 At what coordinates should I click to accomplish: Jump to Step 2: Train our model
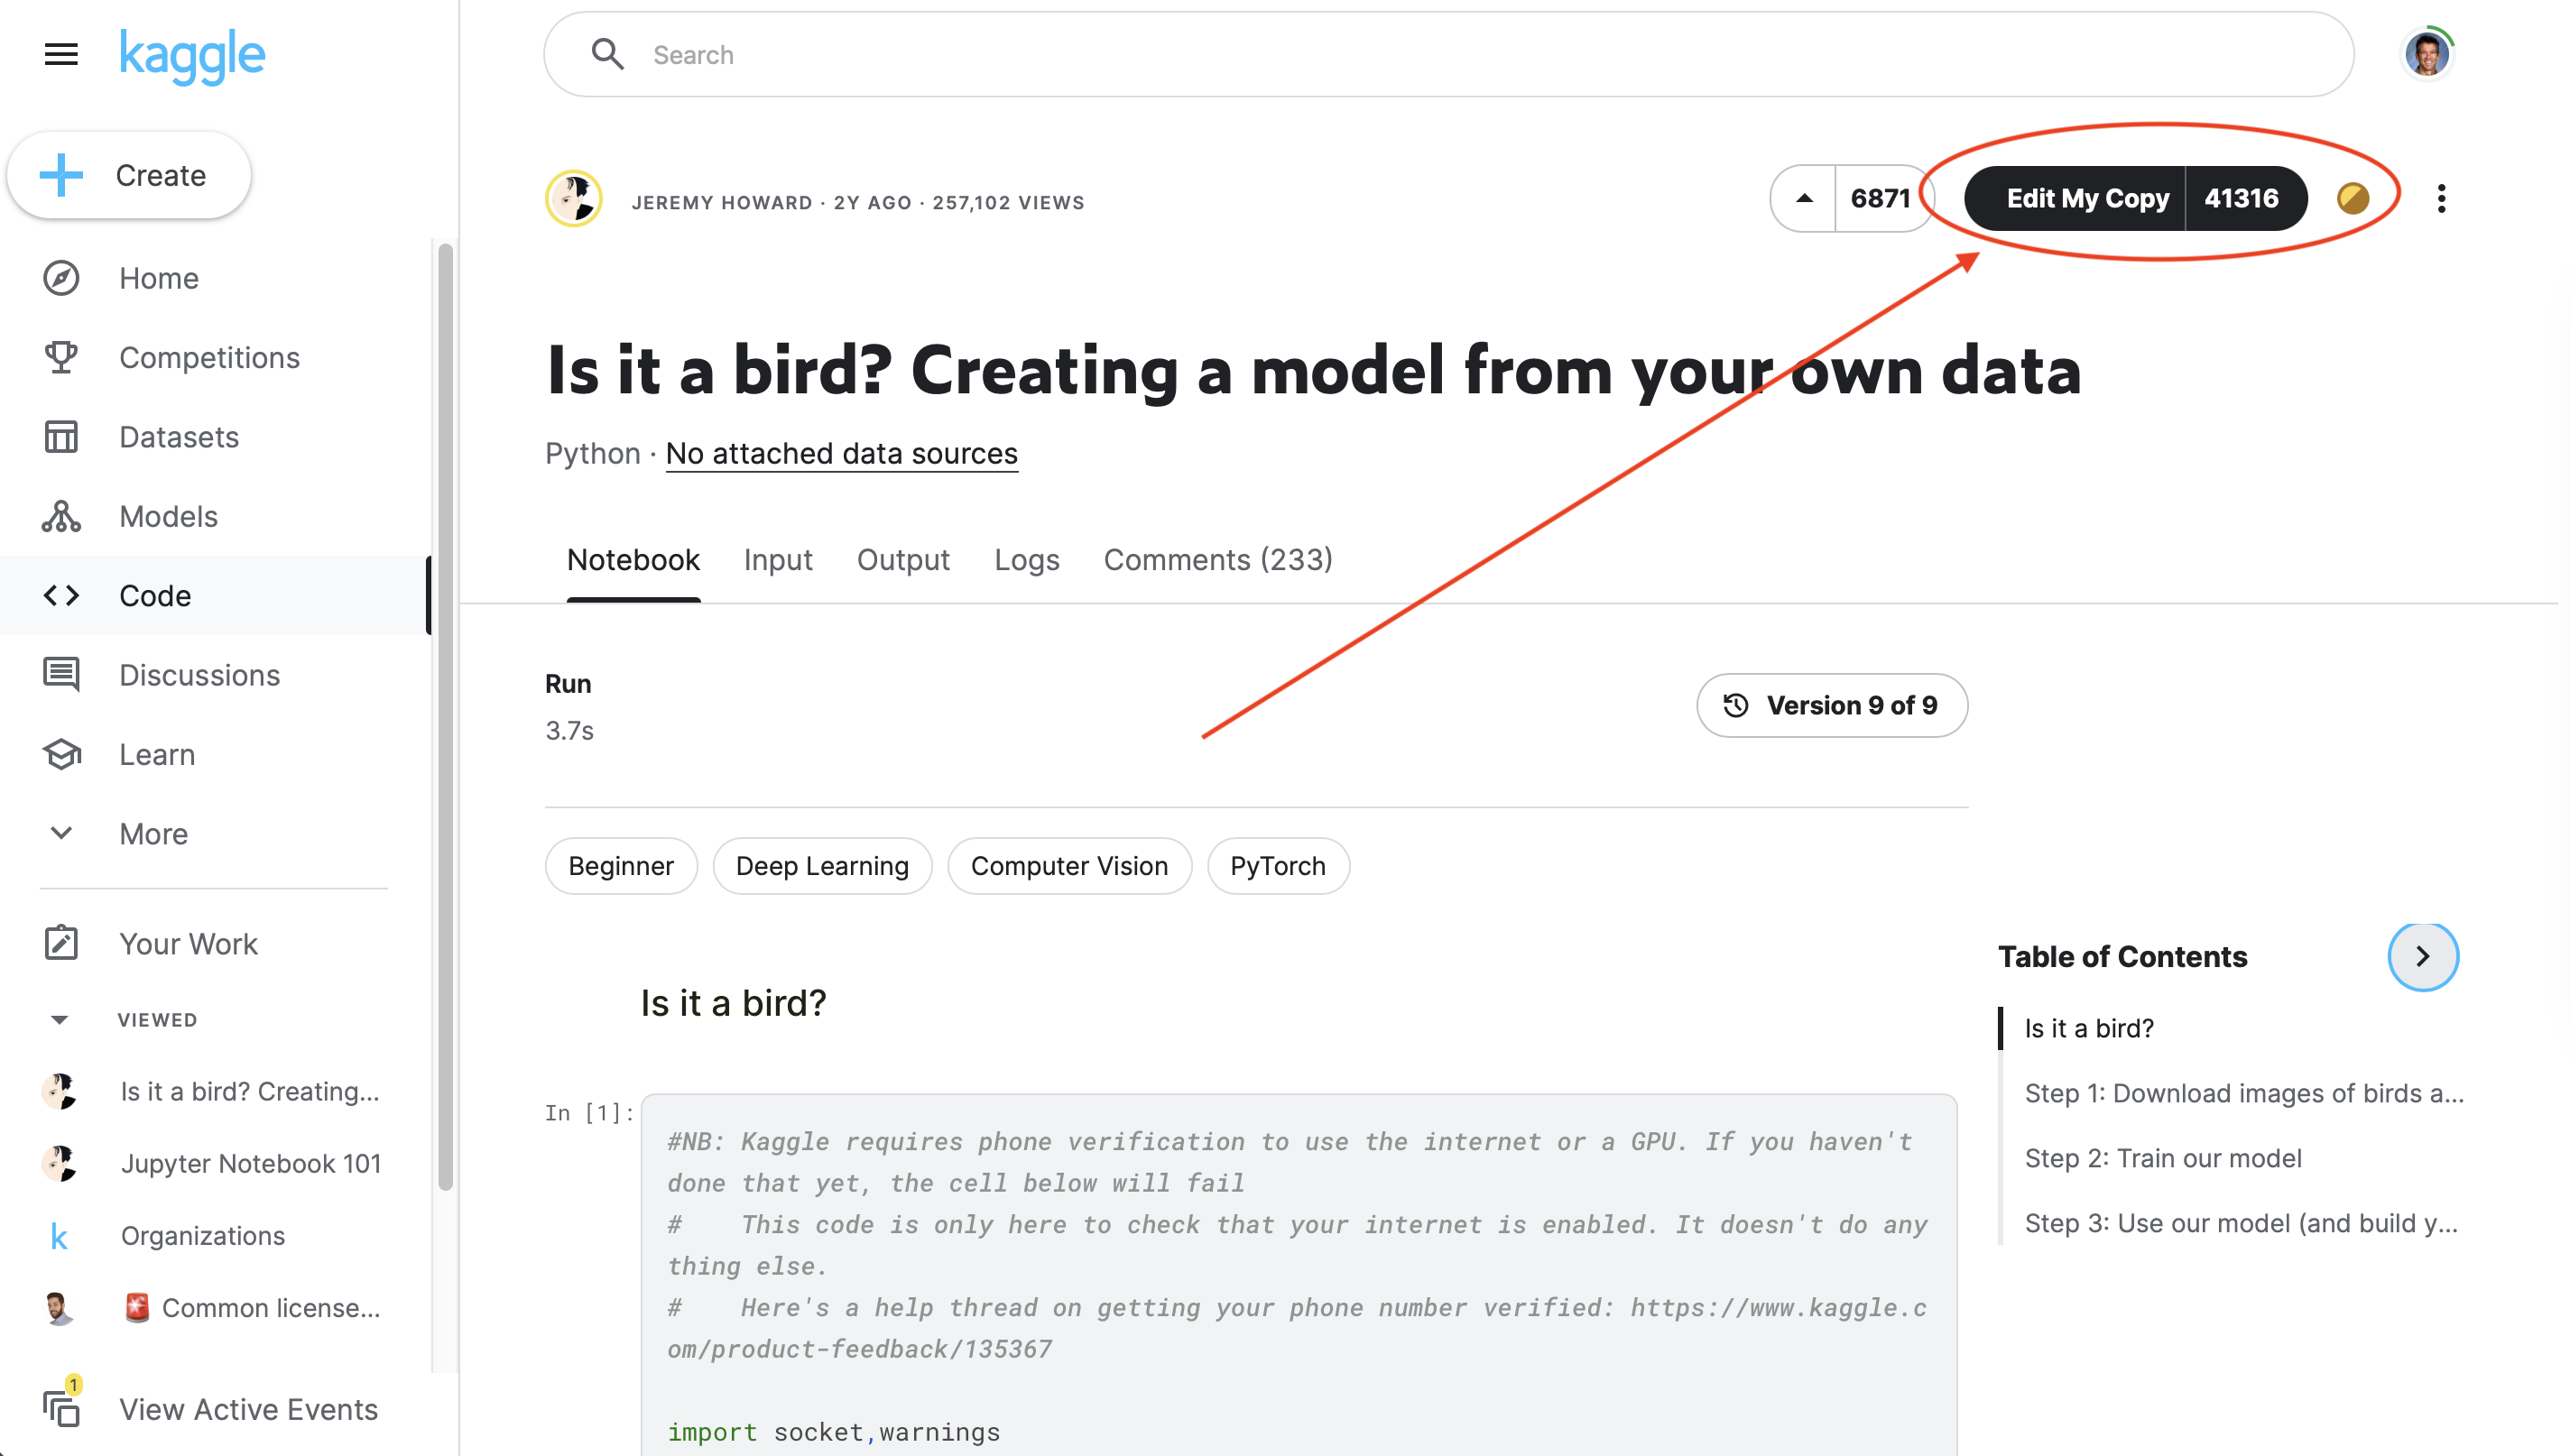[x=2163, y=1158]
